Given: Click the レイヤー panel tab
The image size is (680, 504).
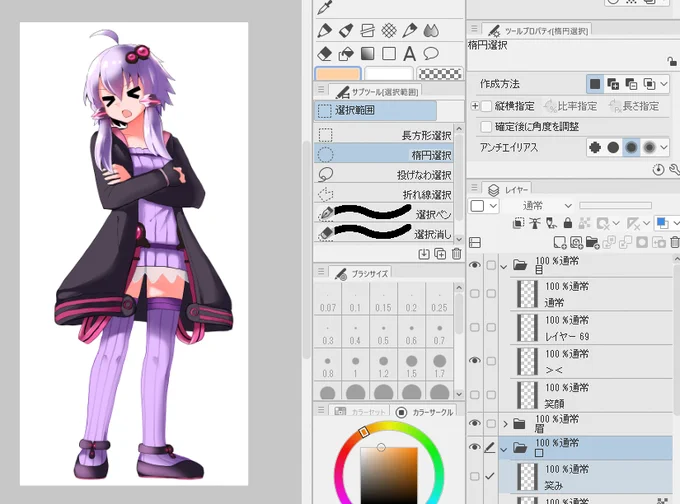Looking at the screenshot, I should (508, 190).
